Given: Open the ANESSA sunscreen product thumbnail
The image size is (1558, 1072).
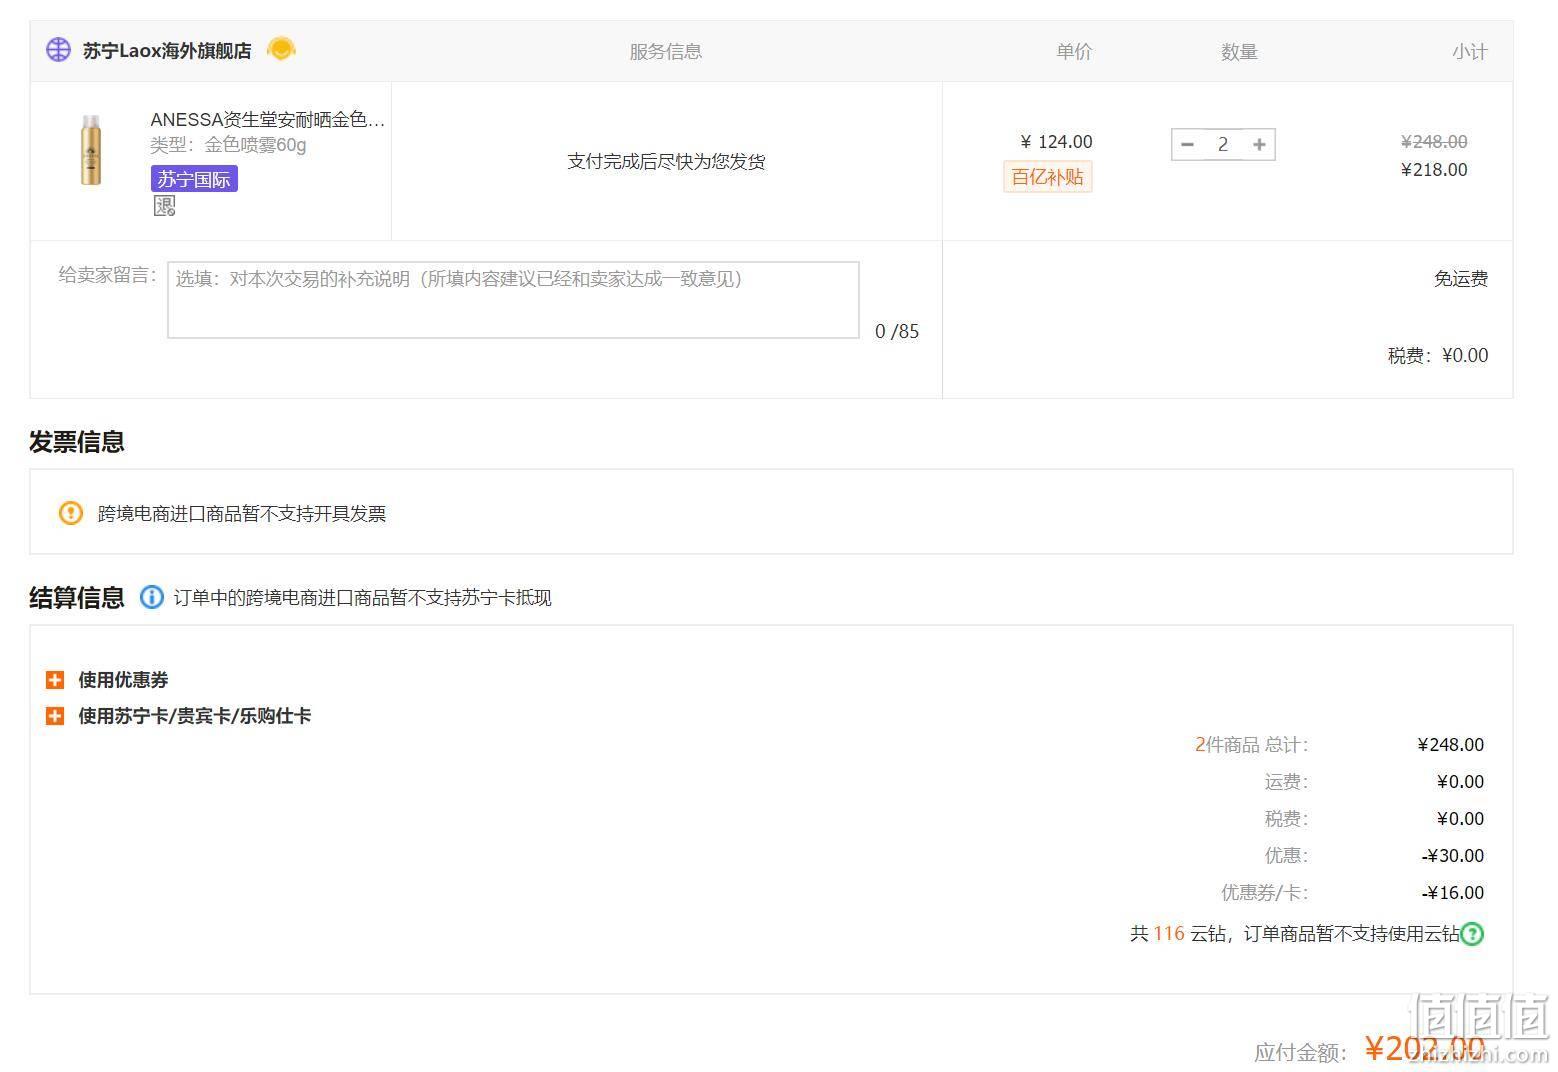Looking at the screenshot, I should pos(91,150).
